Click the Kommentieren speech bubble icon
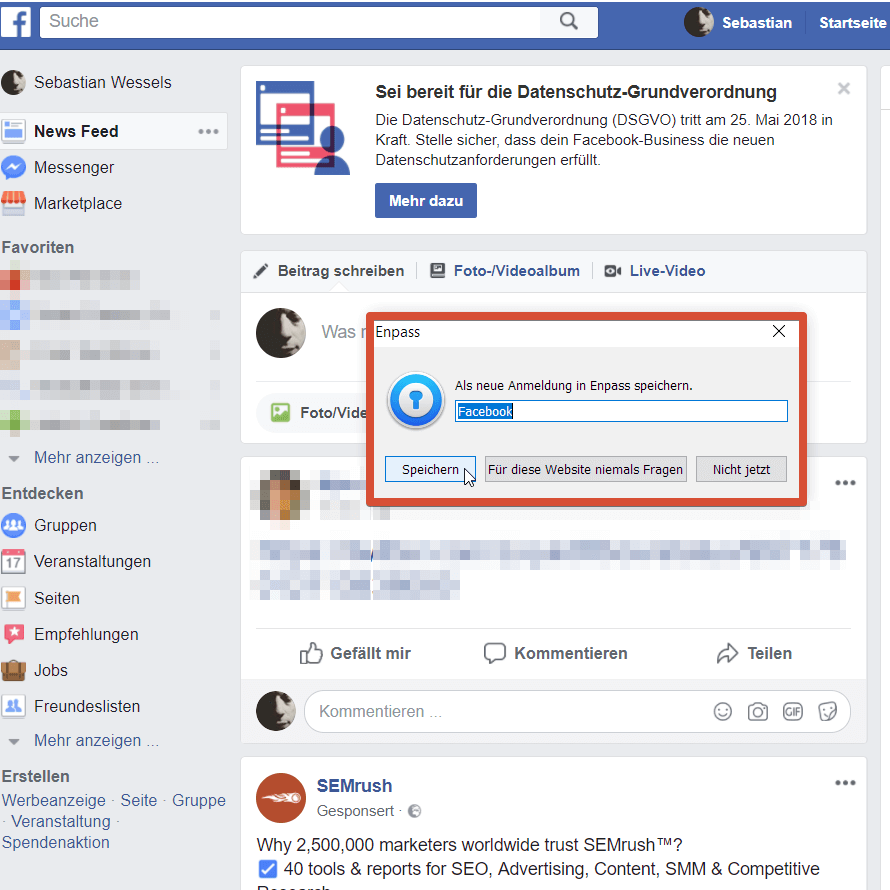890x890 pixels. (x=494, y=653)
